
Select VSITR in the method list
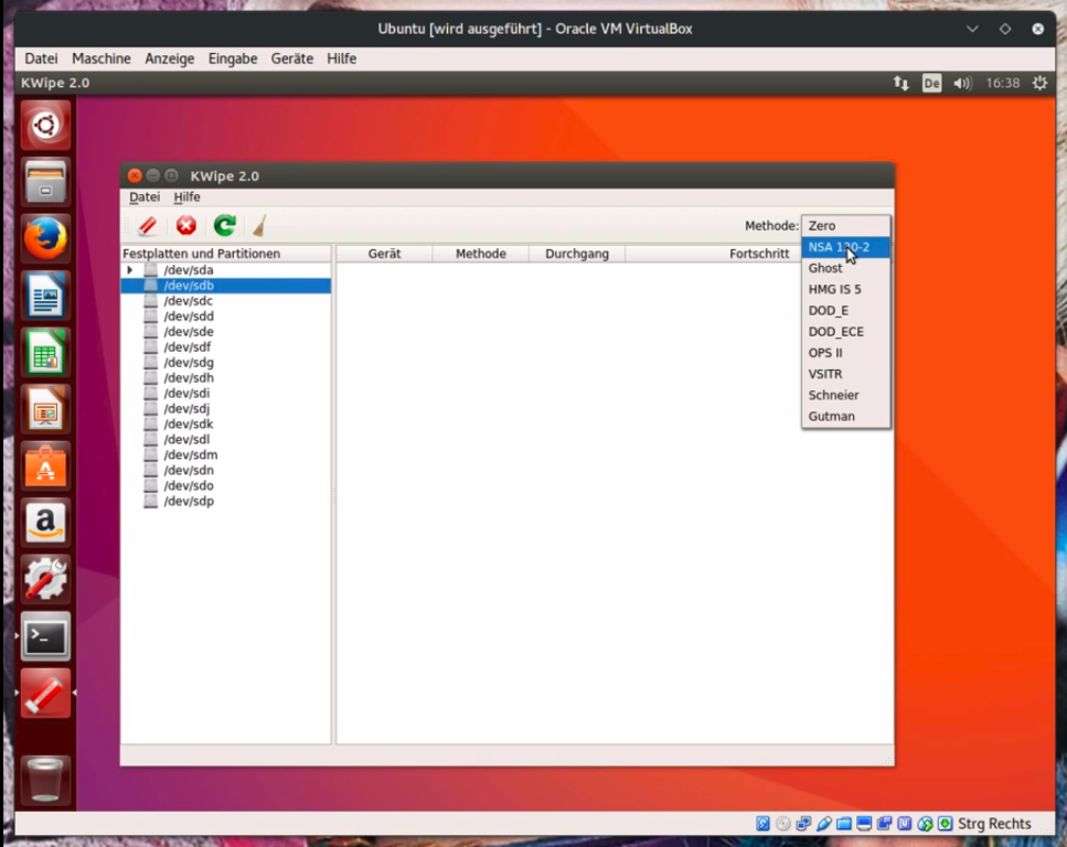[825, 374]
